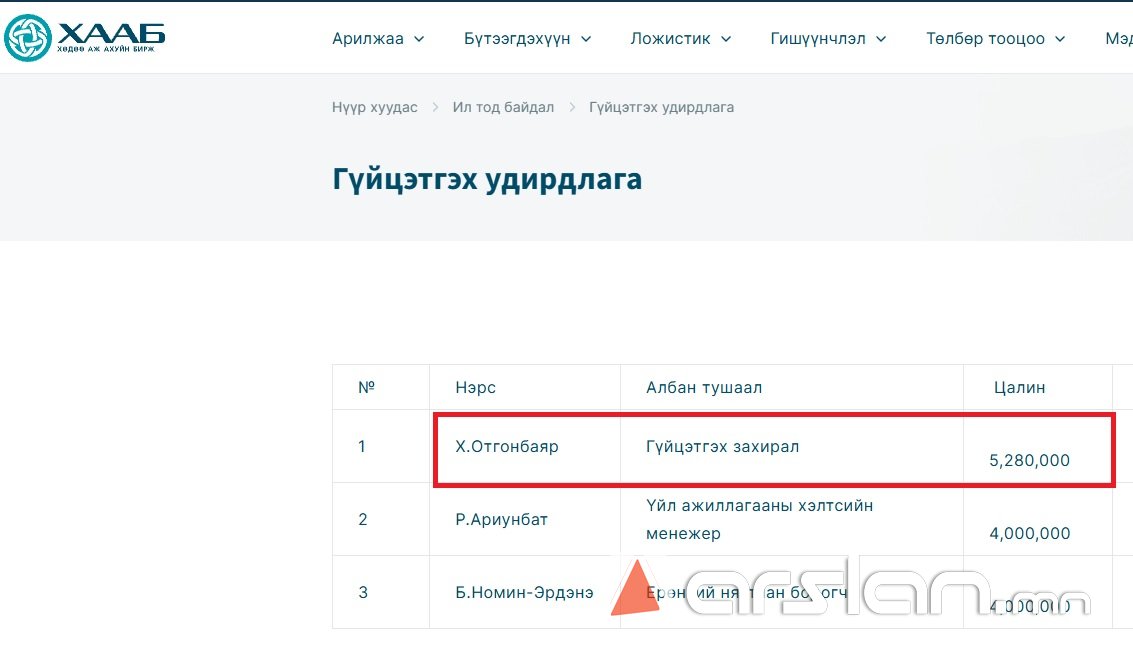The height and width of the screenshot is (659, 1133).
Task: Select Р.Ариунбат in the second row
Action: coord(501,519)
